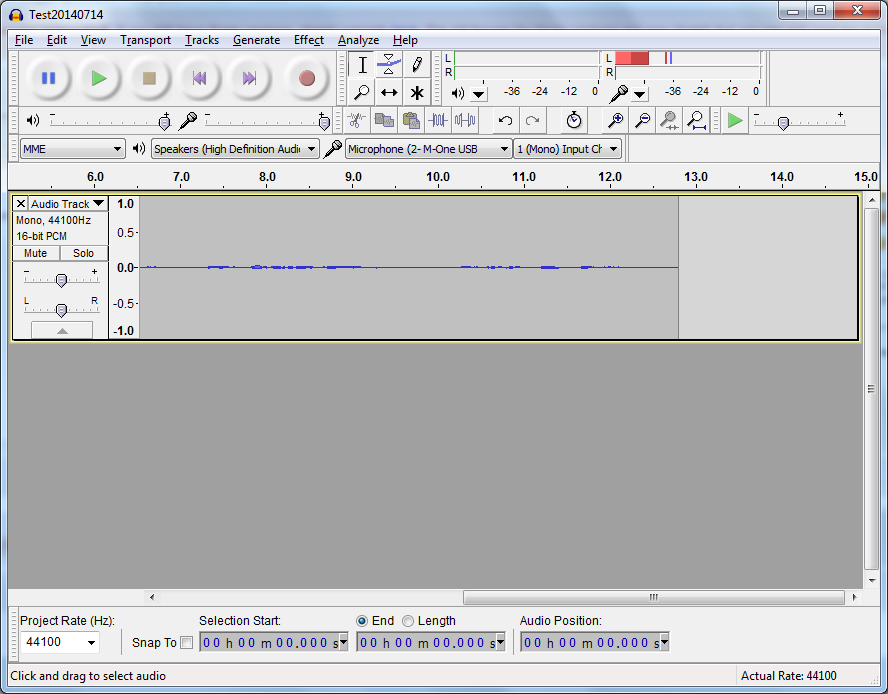
Task: Select the Length radio button
Action: pos(408,621)
